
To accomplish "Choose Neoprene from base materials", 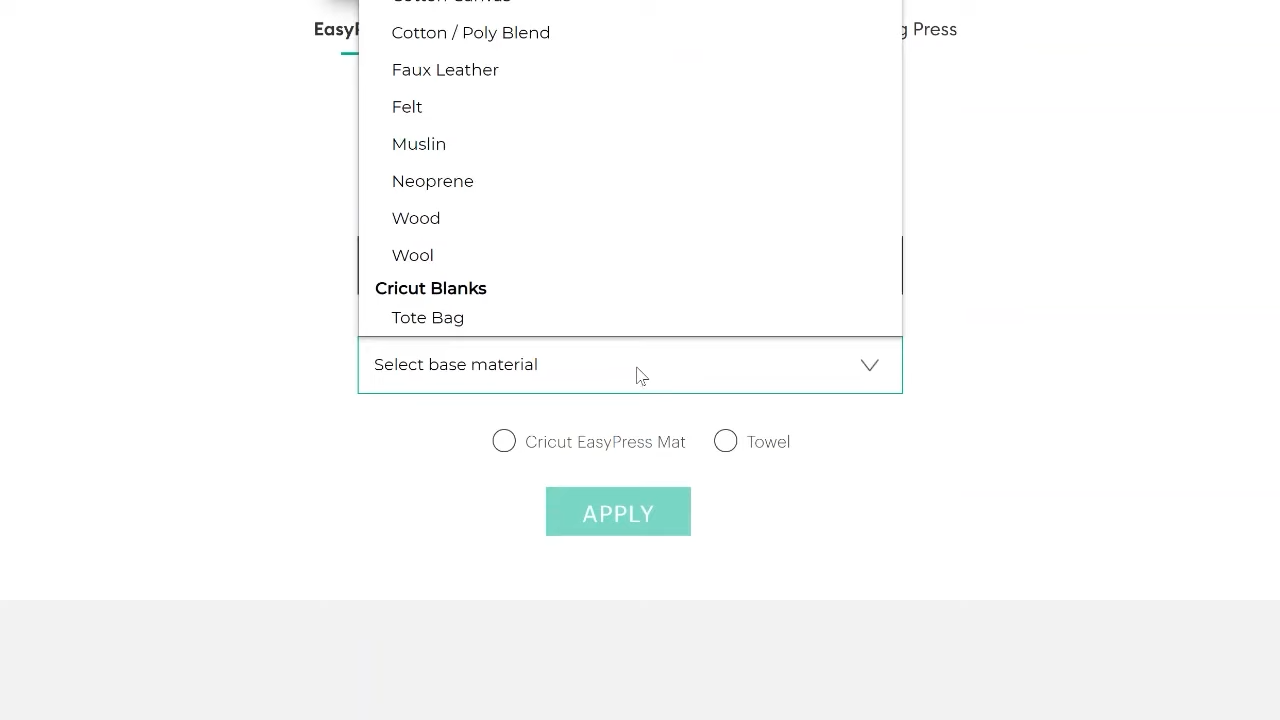I will (x=433, y=181).
